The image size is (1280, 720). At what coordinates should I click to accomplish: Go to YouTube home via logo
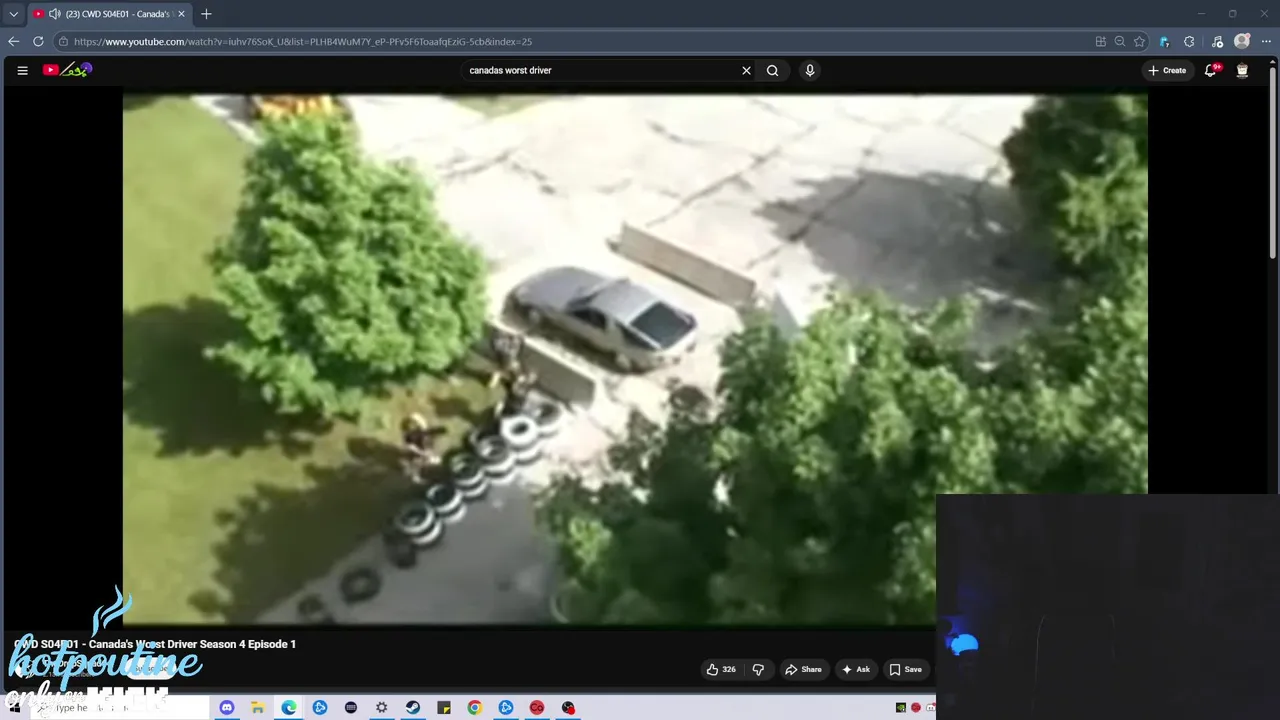67,70
